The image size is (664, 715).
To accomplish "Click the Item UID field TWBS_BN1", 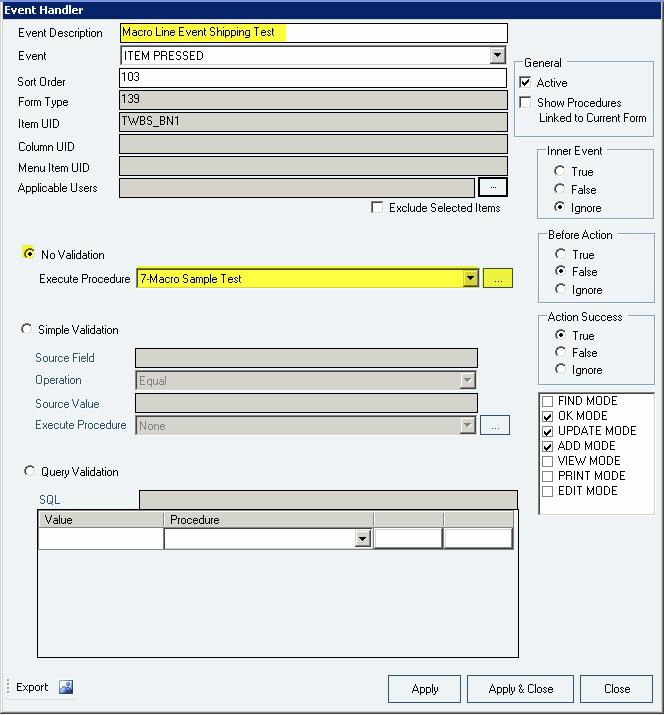I will click(313, 122).
